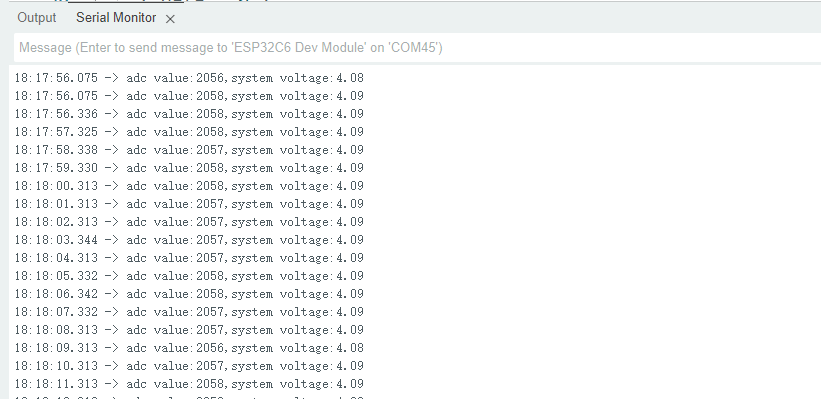Close the Serial Monitor tab

pos(170,19)
